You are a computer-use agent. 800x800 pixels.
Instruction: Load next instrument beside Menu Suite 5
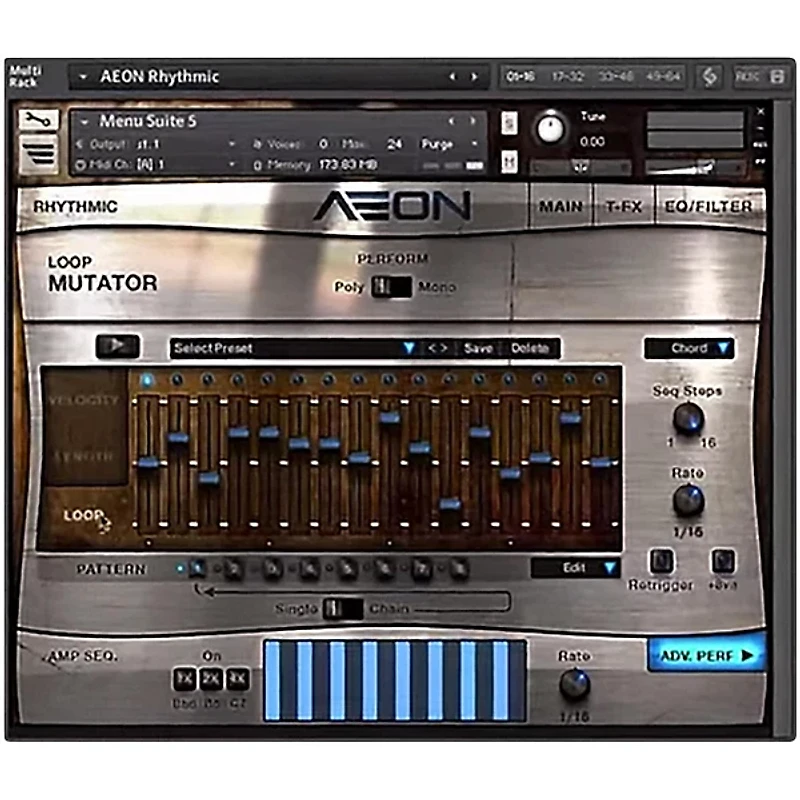[x=473, y=121]
